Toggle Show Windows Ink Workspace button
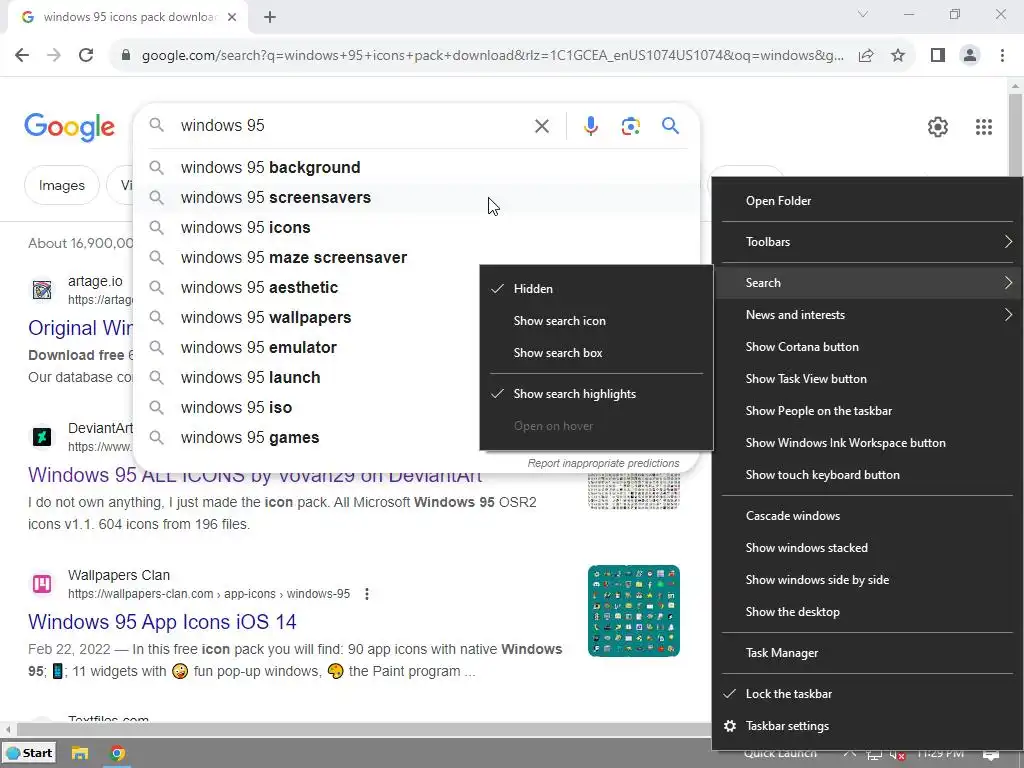 (867, 443)
